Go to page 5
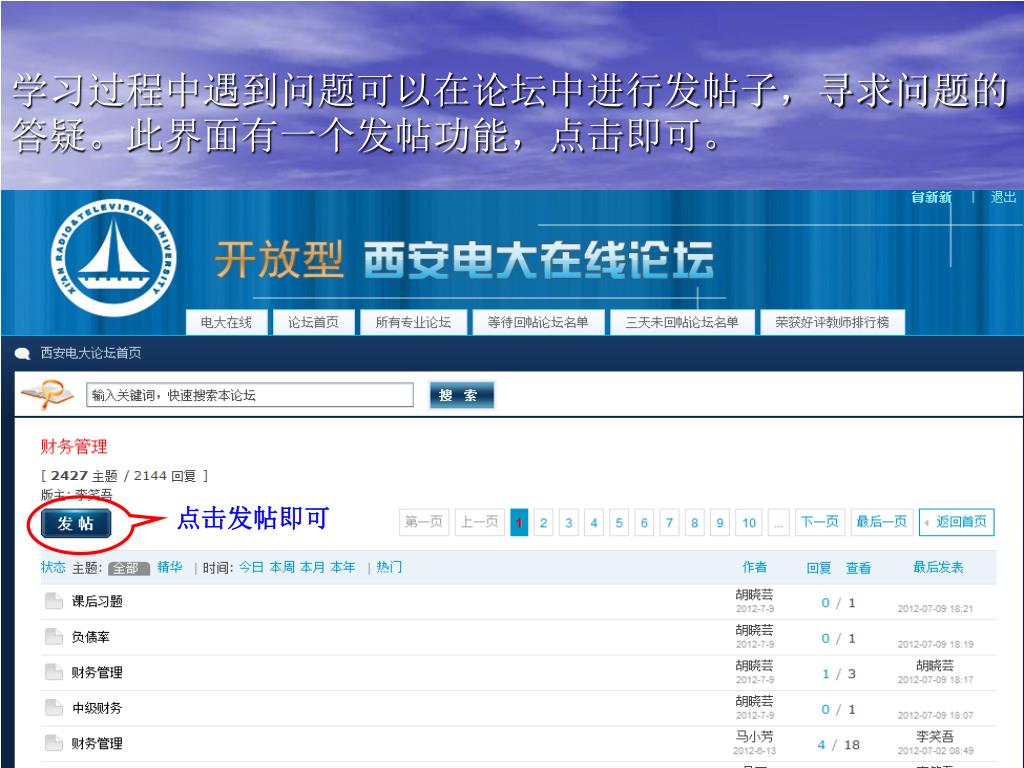 tap(619, 522)
